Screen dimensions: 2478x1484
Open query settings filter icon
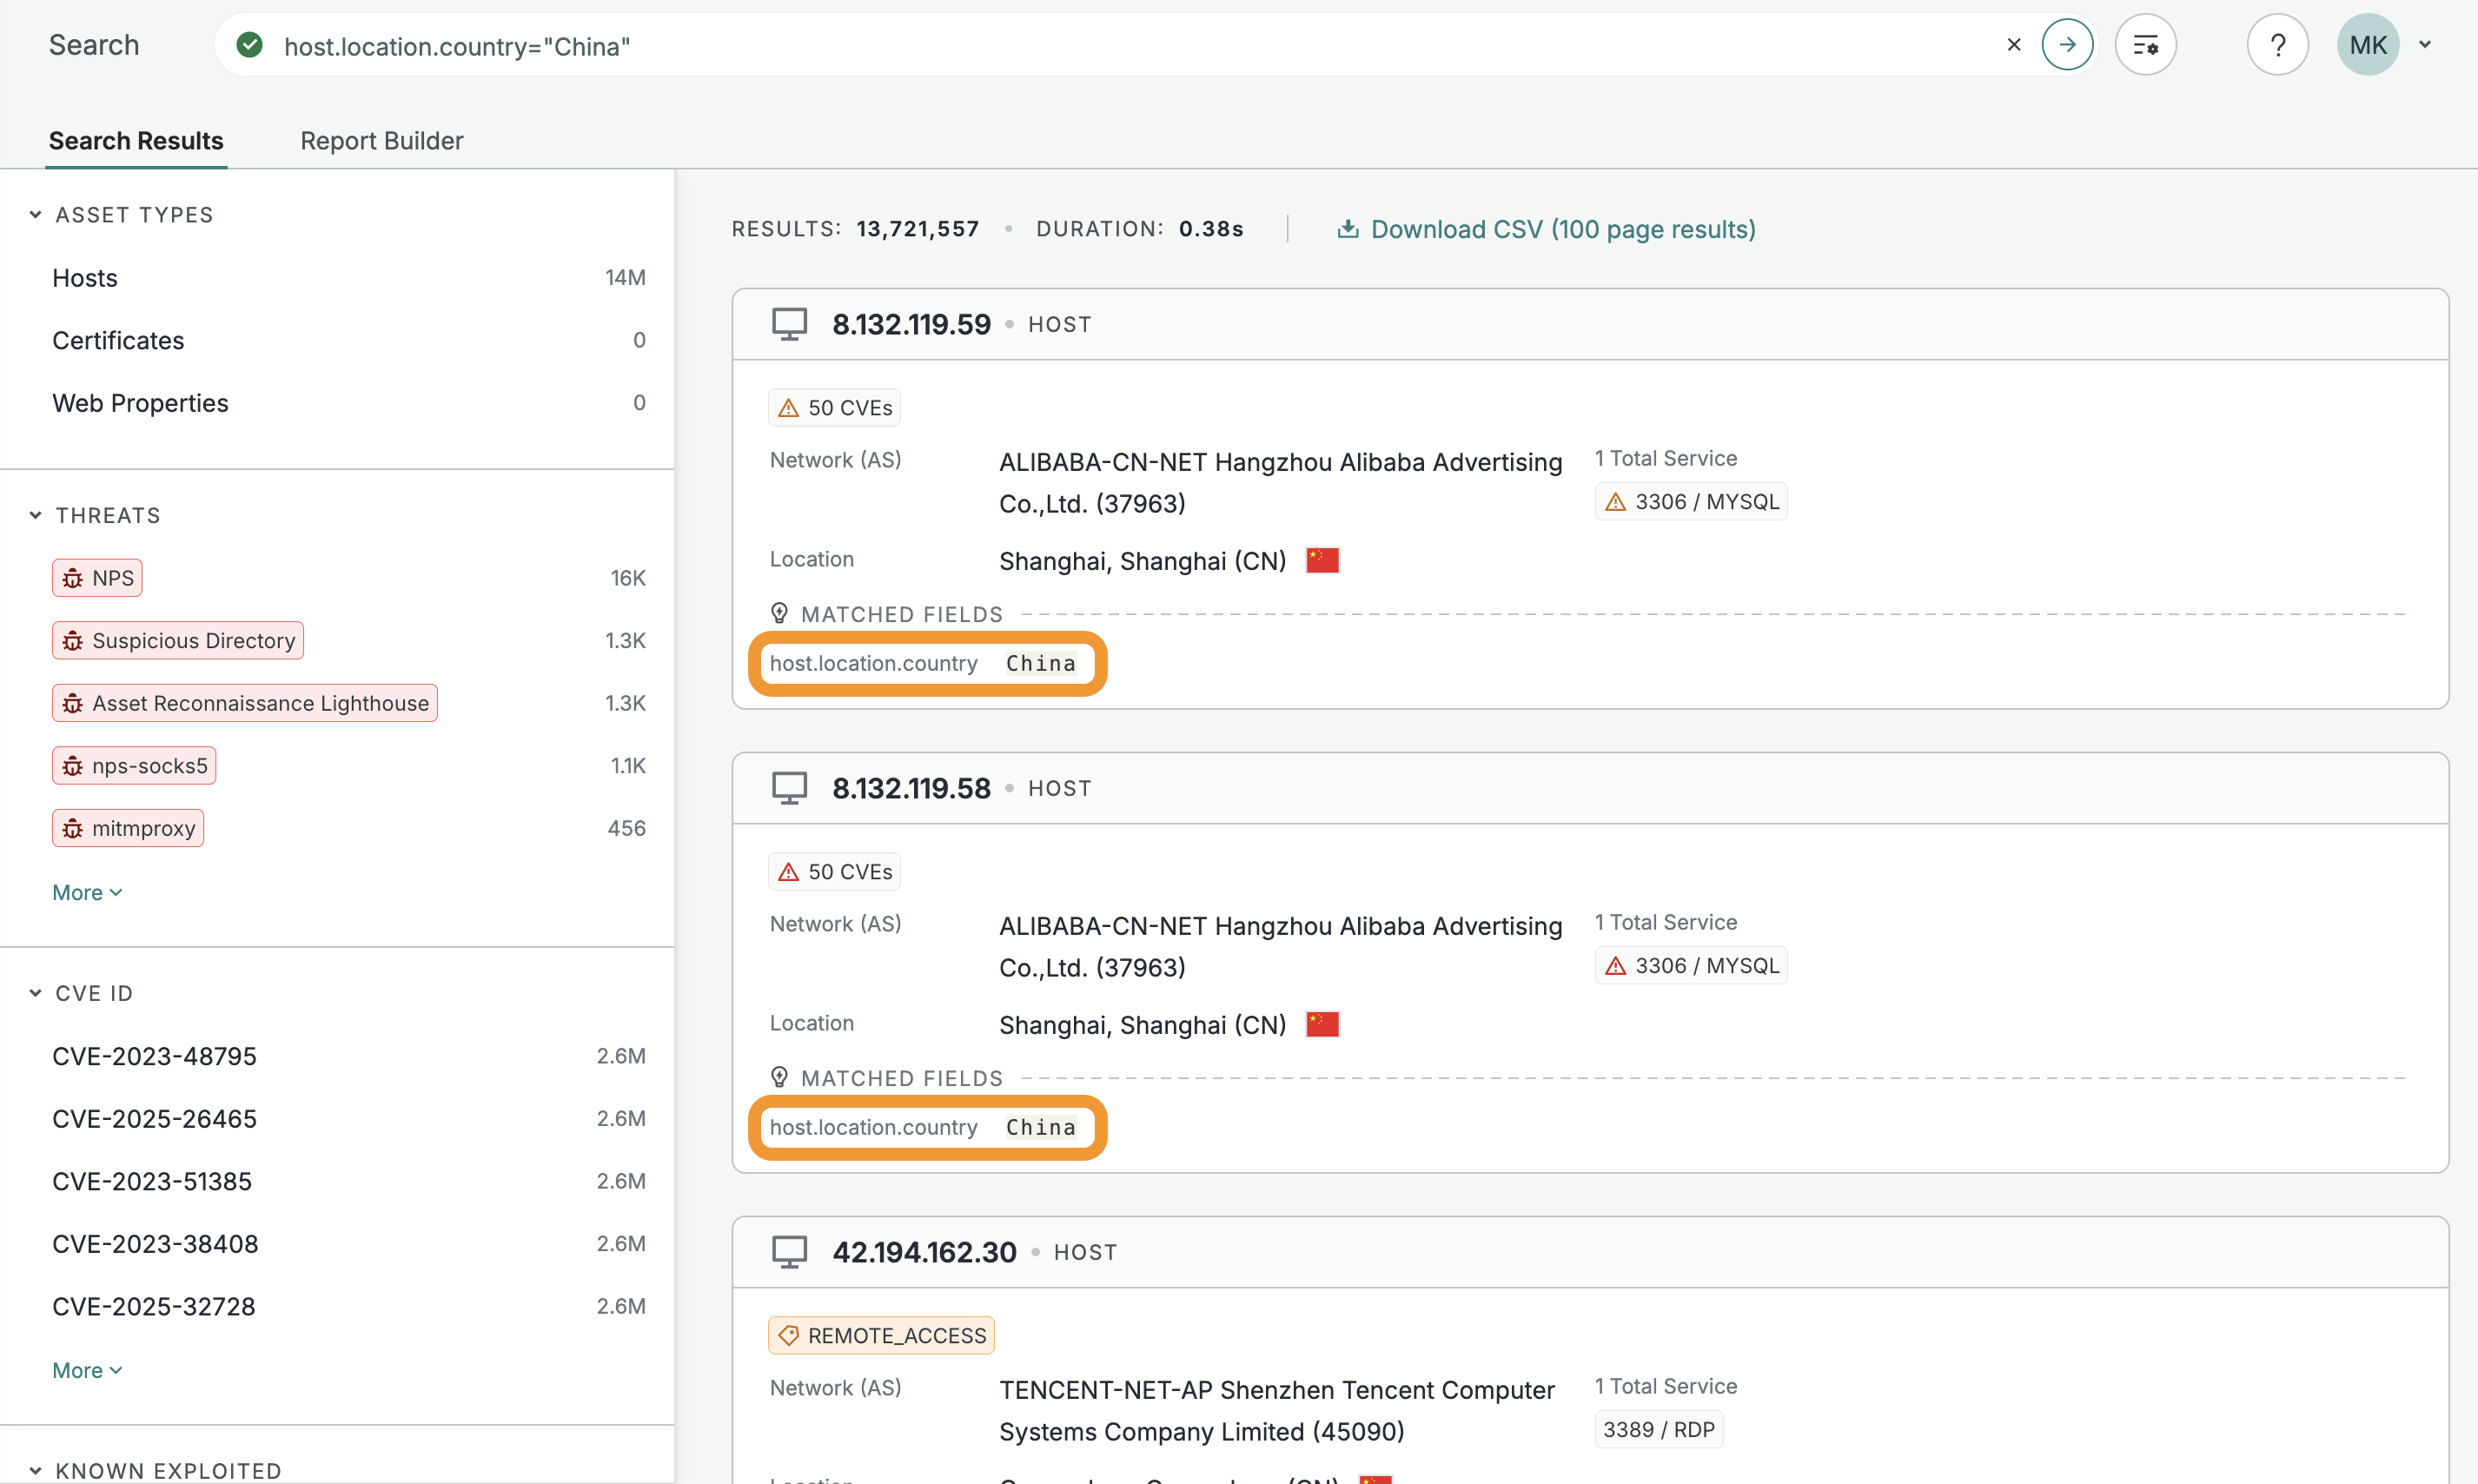[2145, 45]
